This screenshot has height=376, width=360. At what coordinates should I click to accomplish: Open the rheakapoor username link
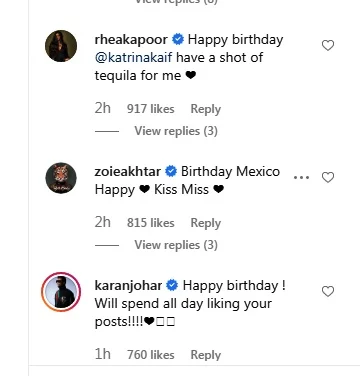click(x=131, y=40)
